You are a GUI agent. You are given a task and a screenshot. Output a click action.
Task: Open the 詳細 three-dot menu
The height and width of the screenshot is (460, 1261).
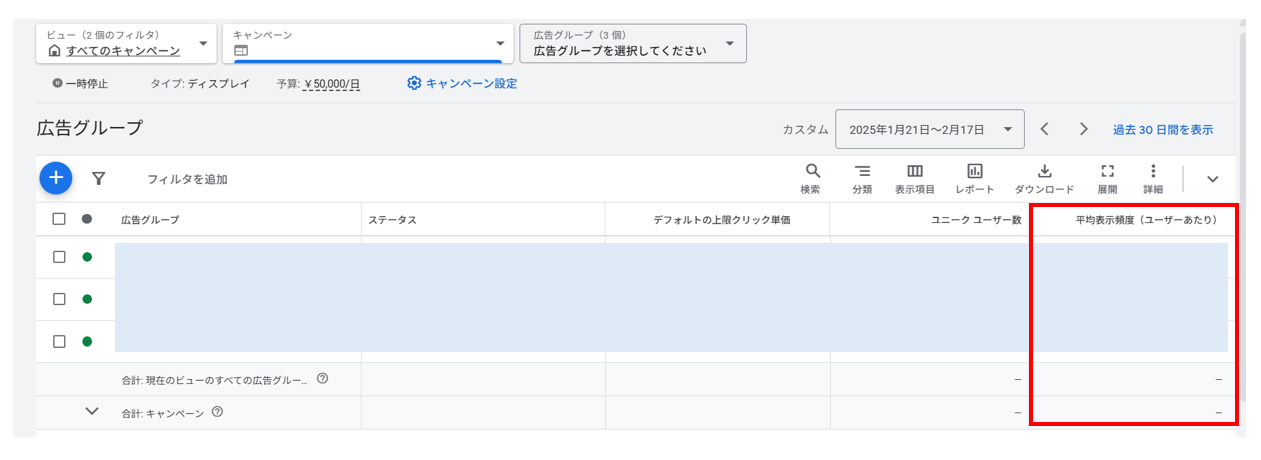[x=1153, y=171]
